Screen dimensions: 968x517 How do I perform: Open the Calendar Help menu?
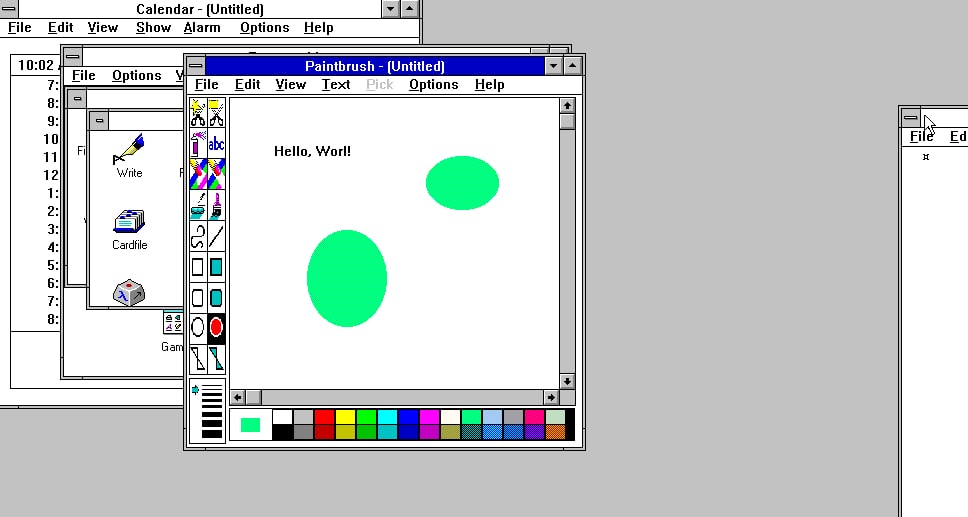(319, 28)
